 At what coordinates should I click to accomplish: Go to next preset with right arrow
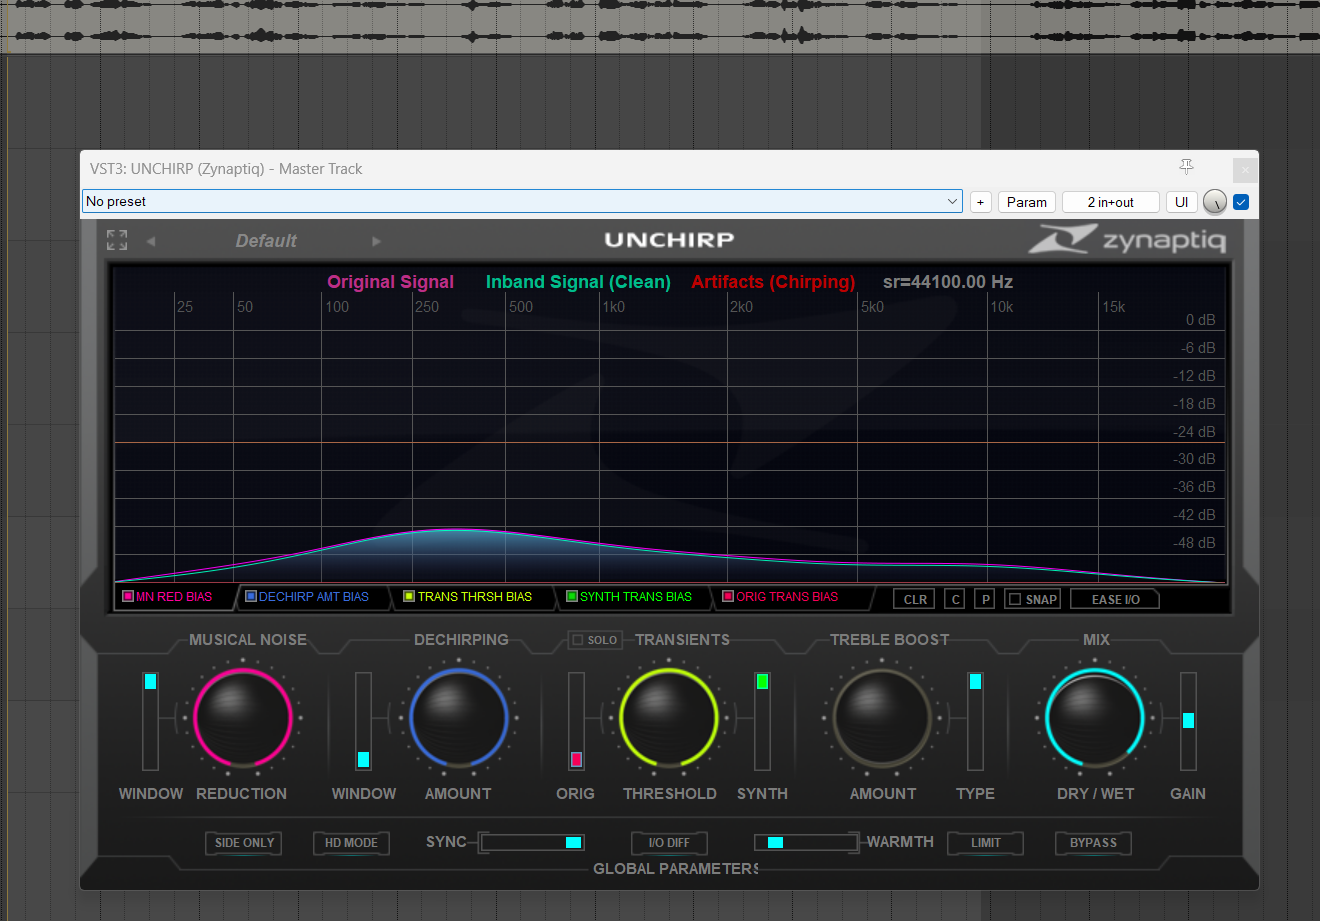tap(377, 241)
